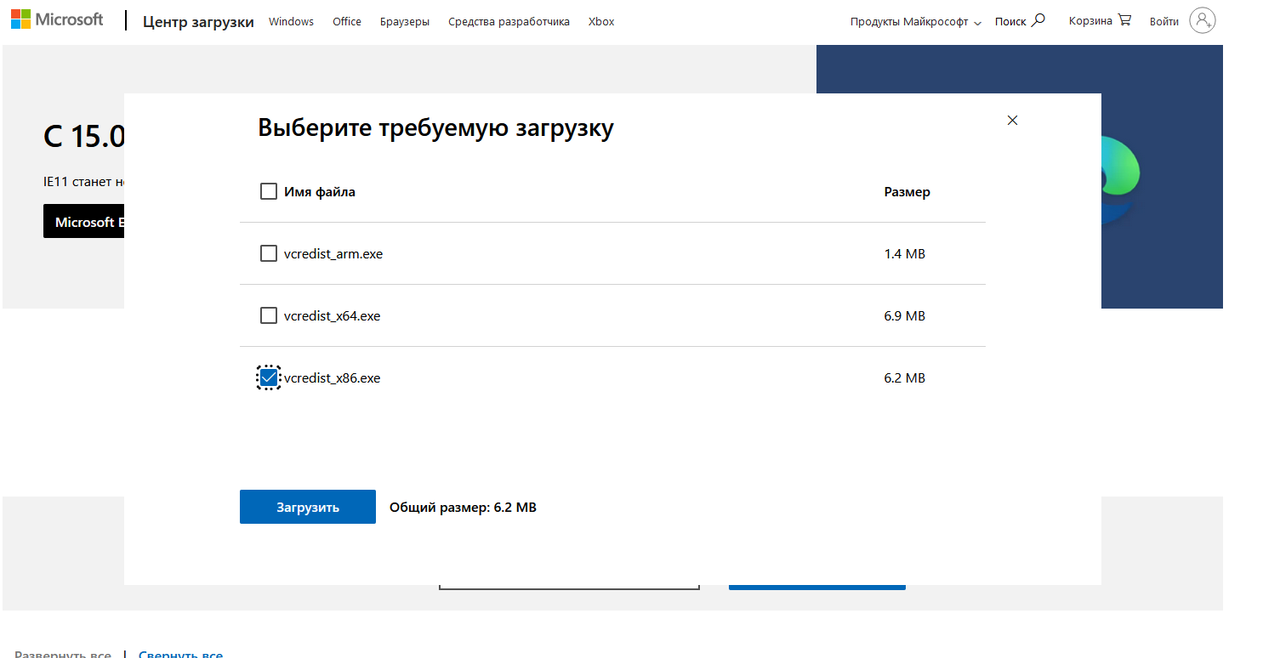Click the 6.9 MB size value
Viewport: 1280px width, 658px height.
904,316
